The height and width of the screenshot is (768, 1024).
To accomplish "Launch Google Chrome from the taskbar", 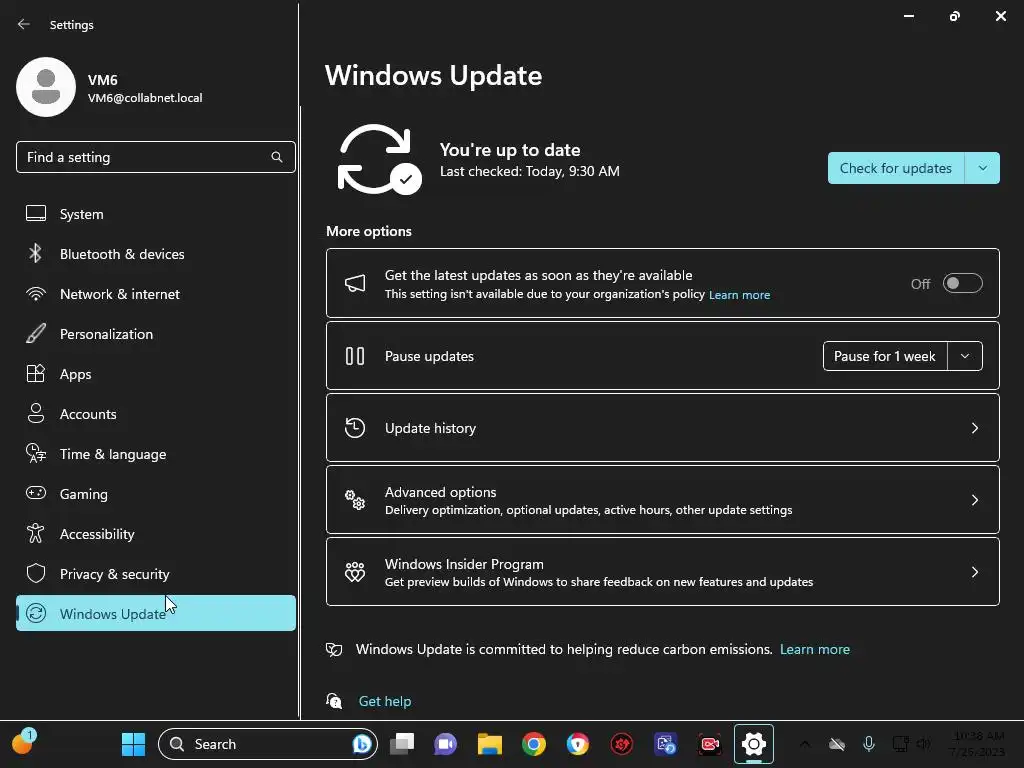I will click(x=534, y=744).
